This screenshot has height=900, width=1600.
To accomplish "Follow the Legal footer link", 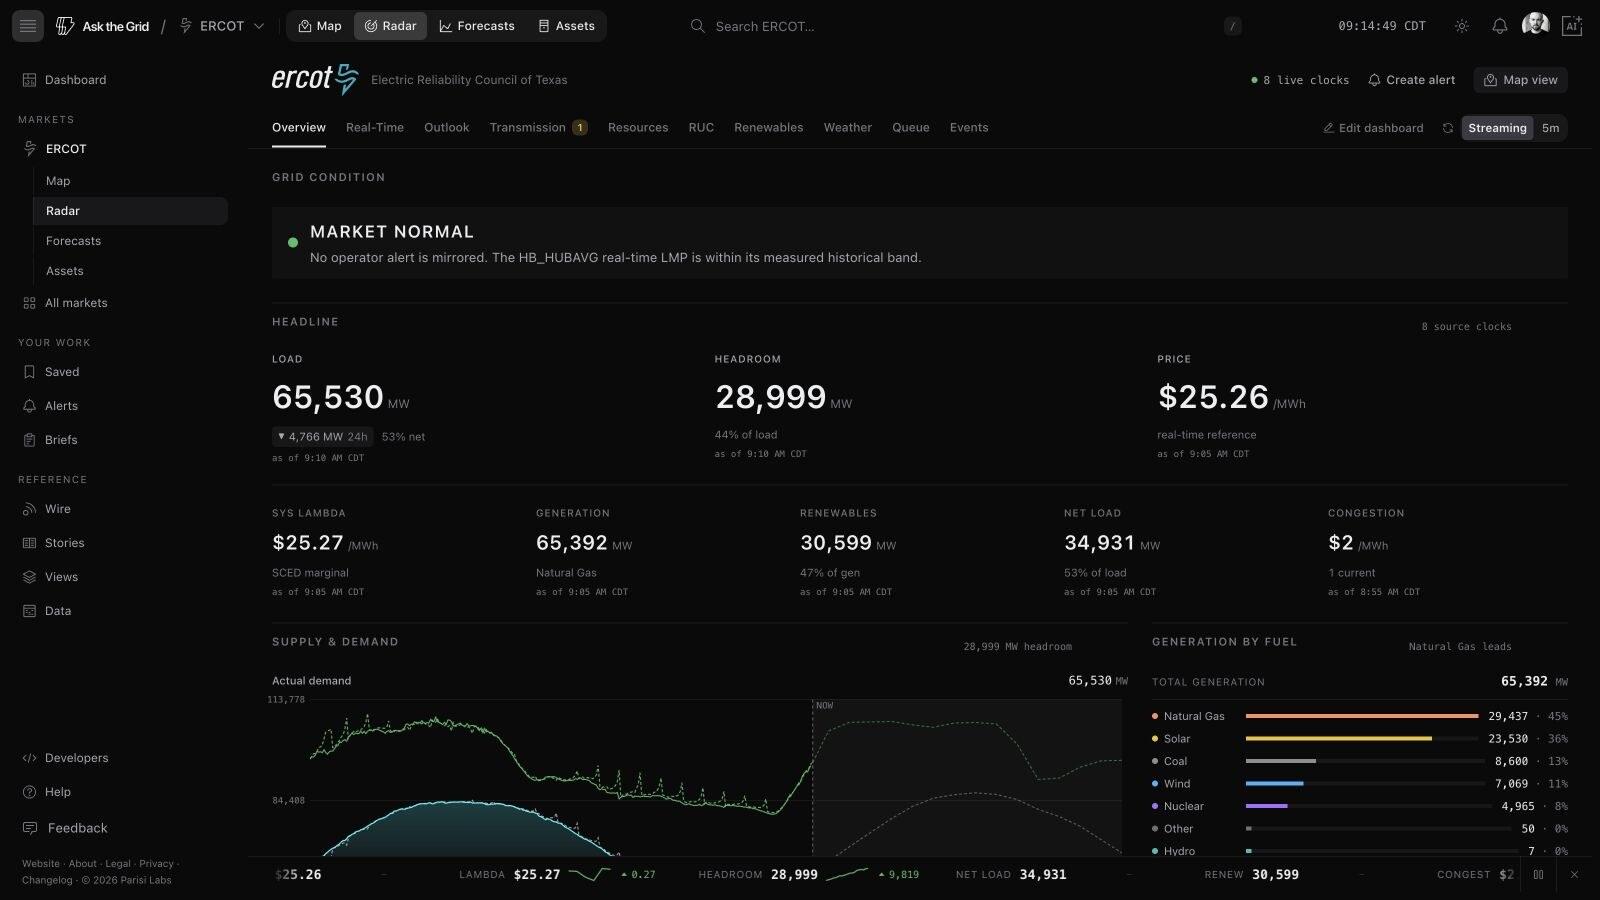I will tap(118, 864).
